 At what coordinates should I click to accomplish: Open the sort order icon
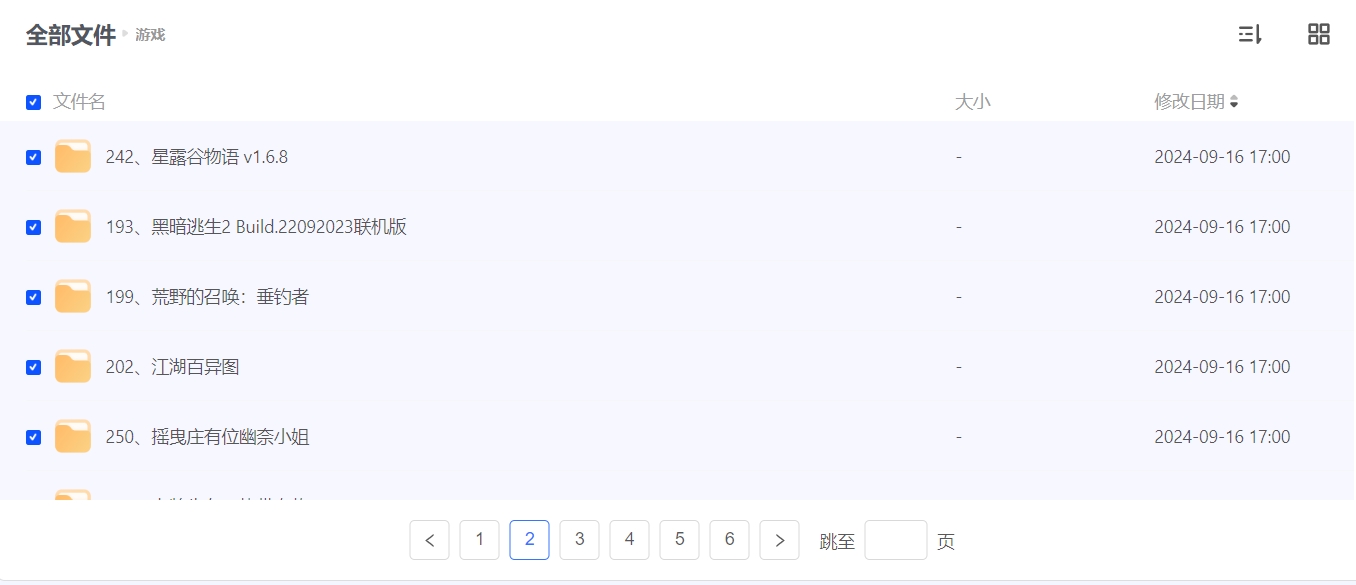[1250, 35]
